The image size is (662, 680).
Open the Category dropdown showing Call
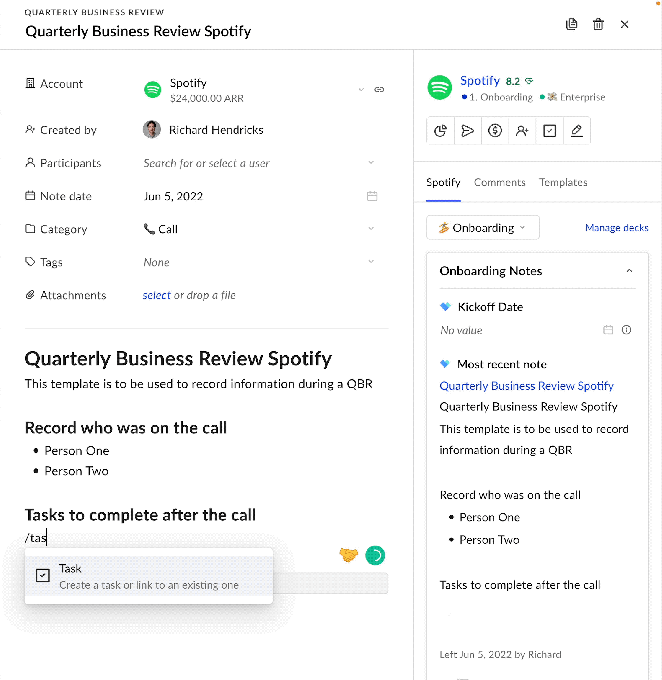coord(260,229)
